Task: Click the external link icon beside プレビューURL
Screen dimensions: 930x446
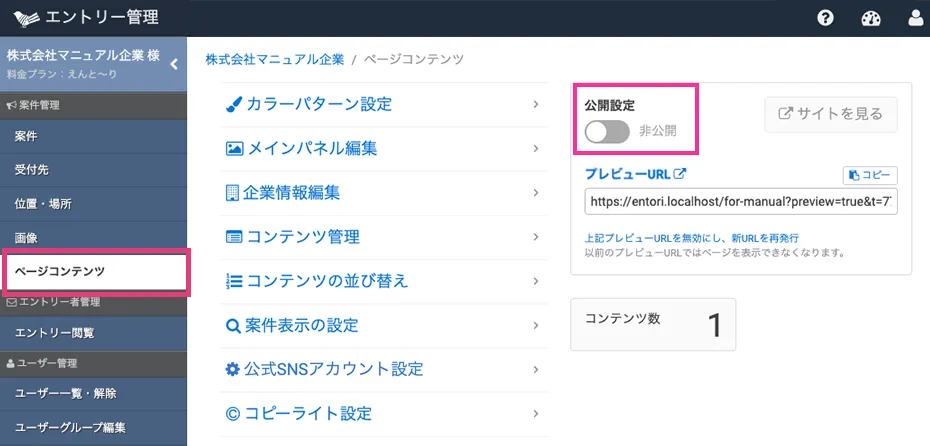Action: (x=680, y=174)
